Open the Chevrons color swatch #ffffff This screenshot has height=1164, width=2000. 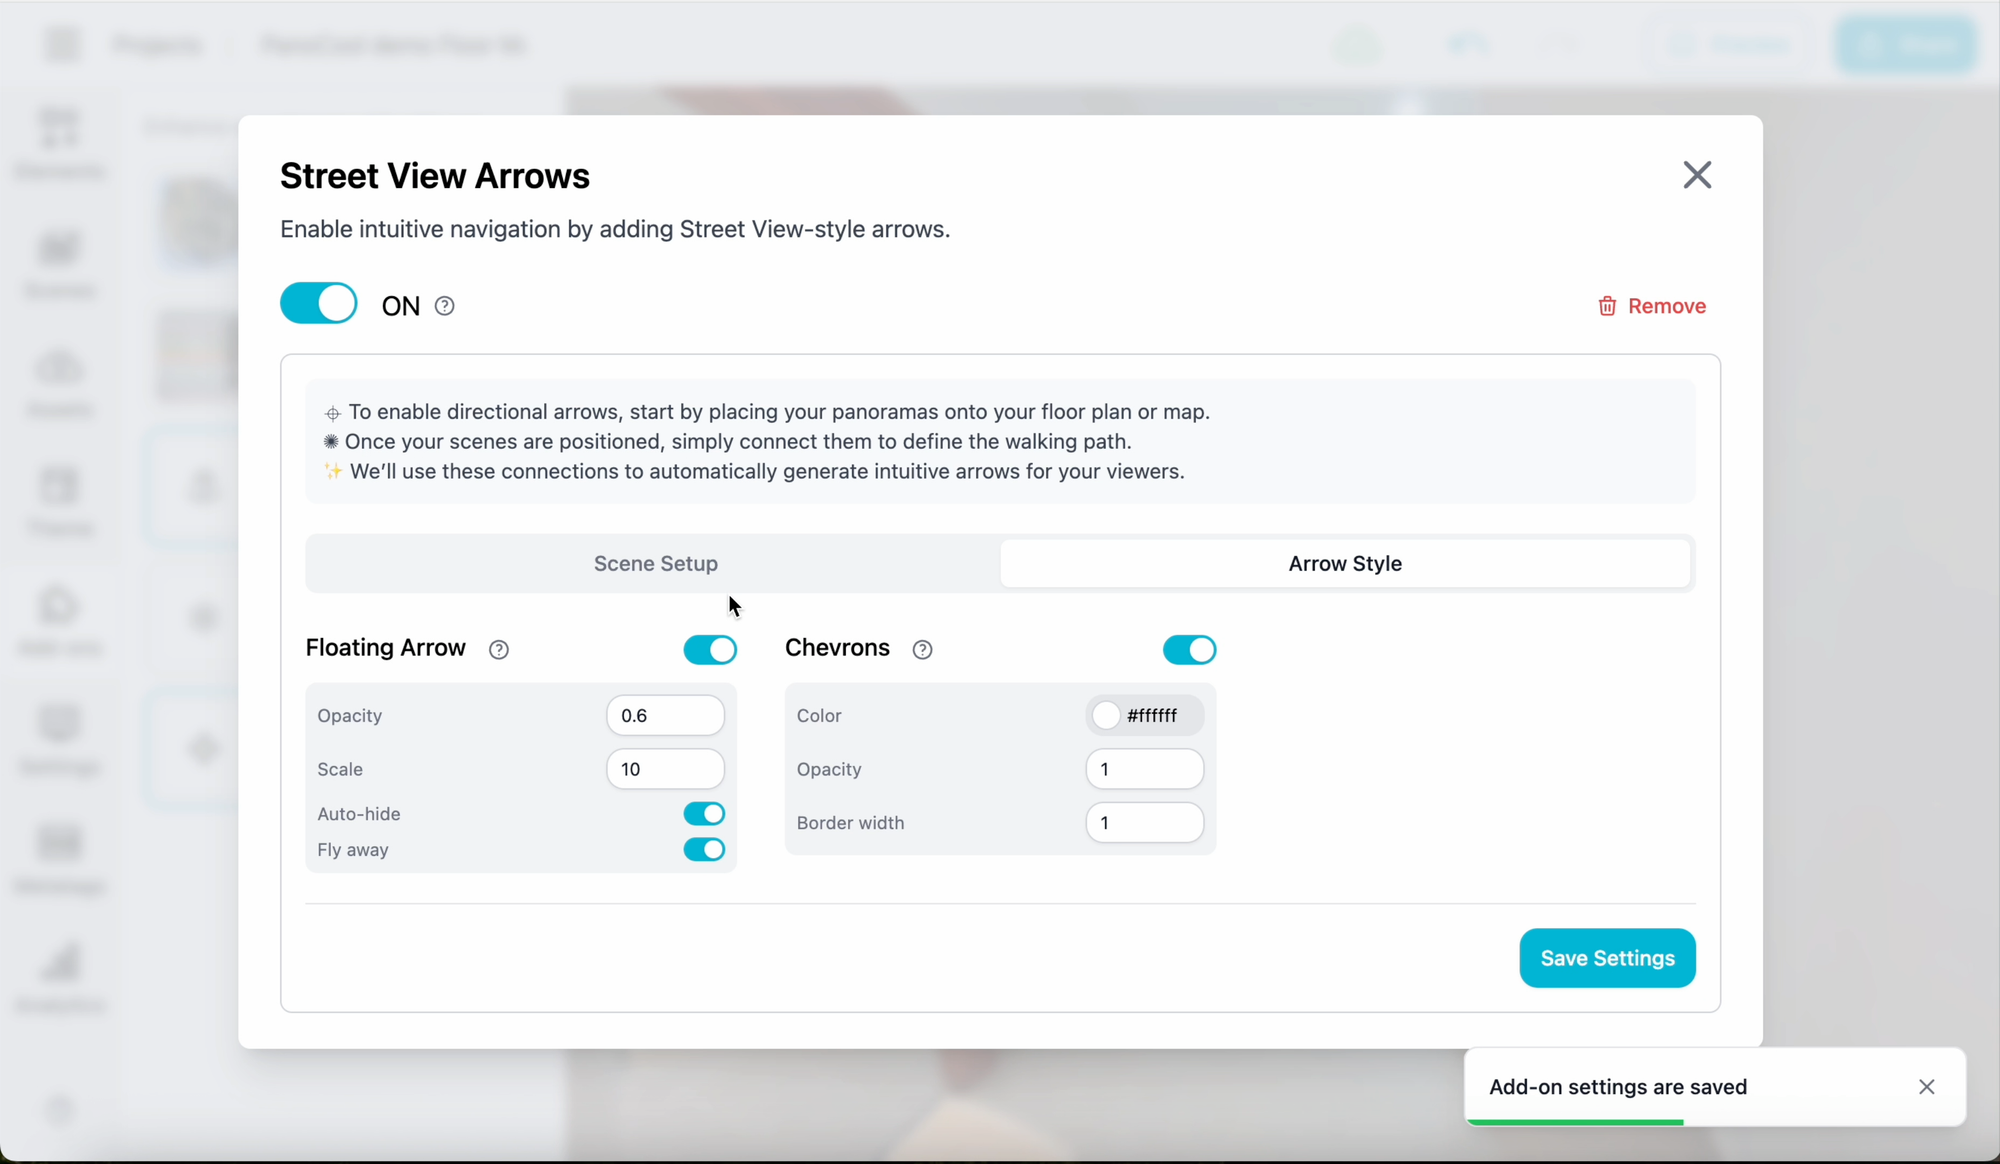[x=1106, y=716]
